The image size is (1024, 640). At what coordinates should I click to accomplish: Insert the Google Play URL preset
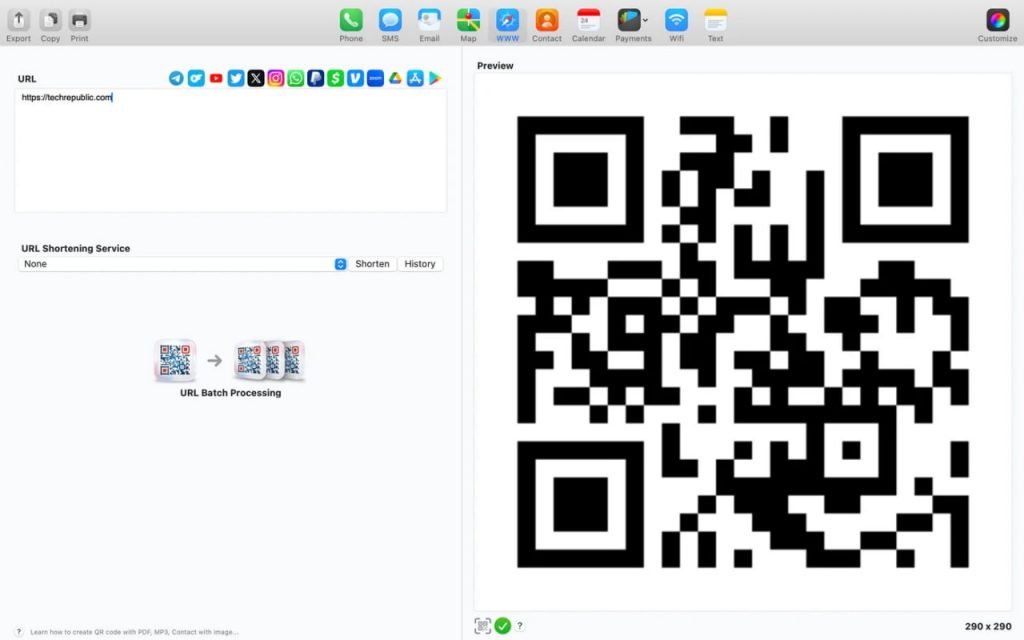(435, 77)
